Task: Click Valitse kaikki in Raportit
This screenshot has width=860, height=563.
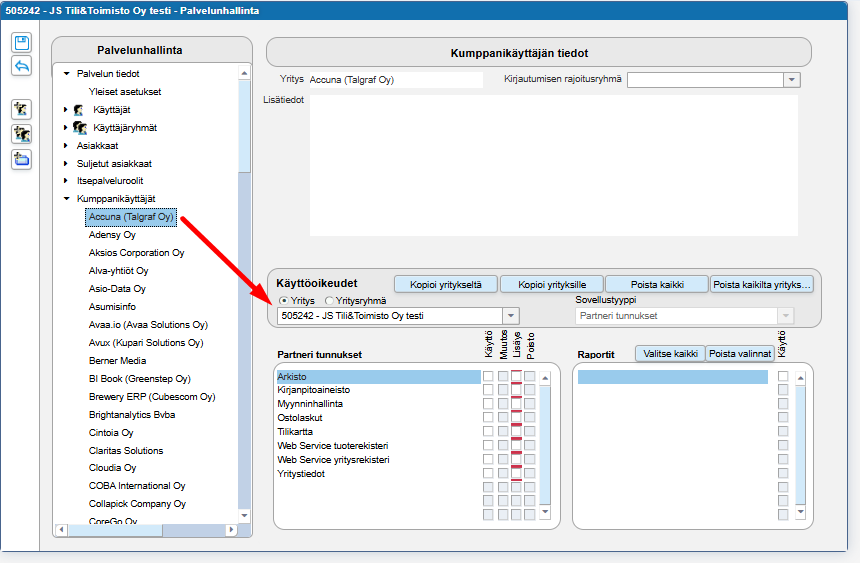Action: pyautogui.click(x=670, y=353)
